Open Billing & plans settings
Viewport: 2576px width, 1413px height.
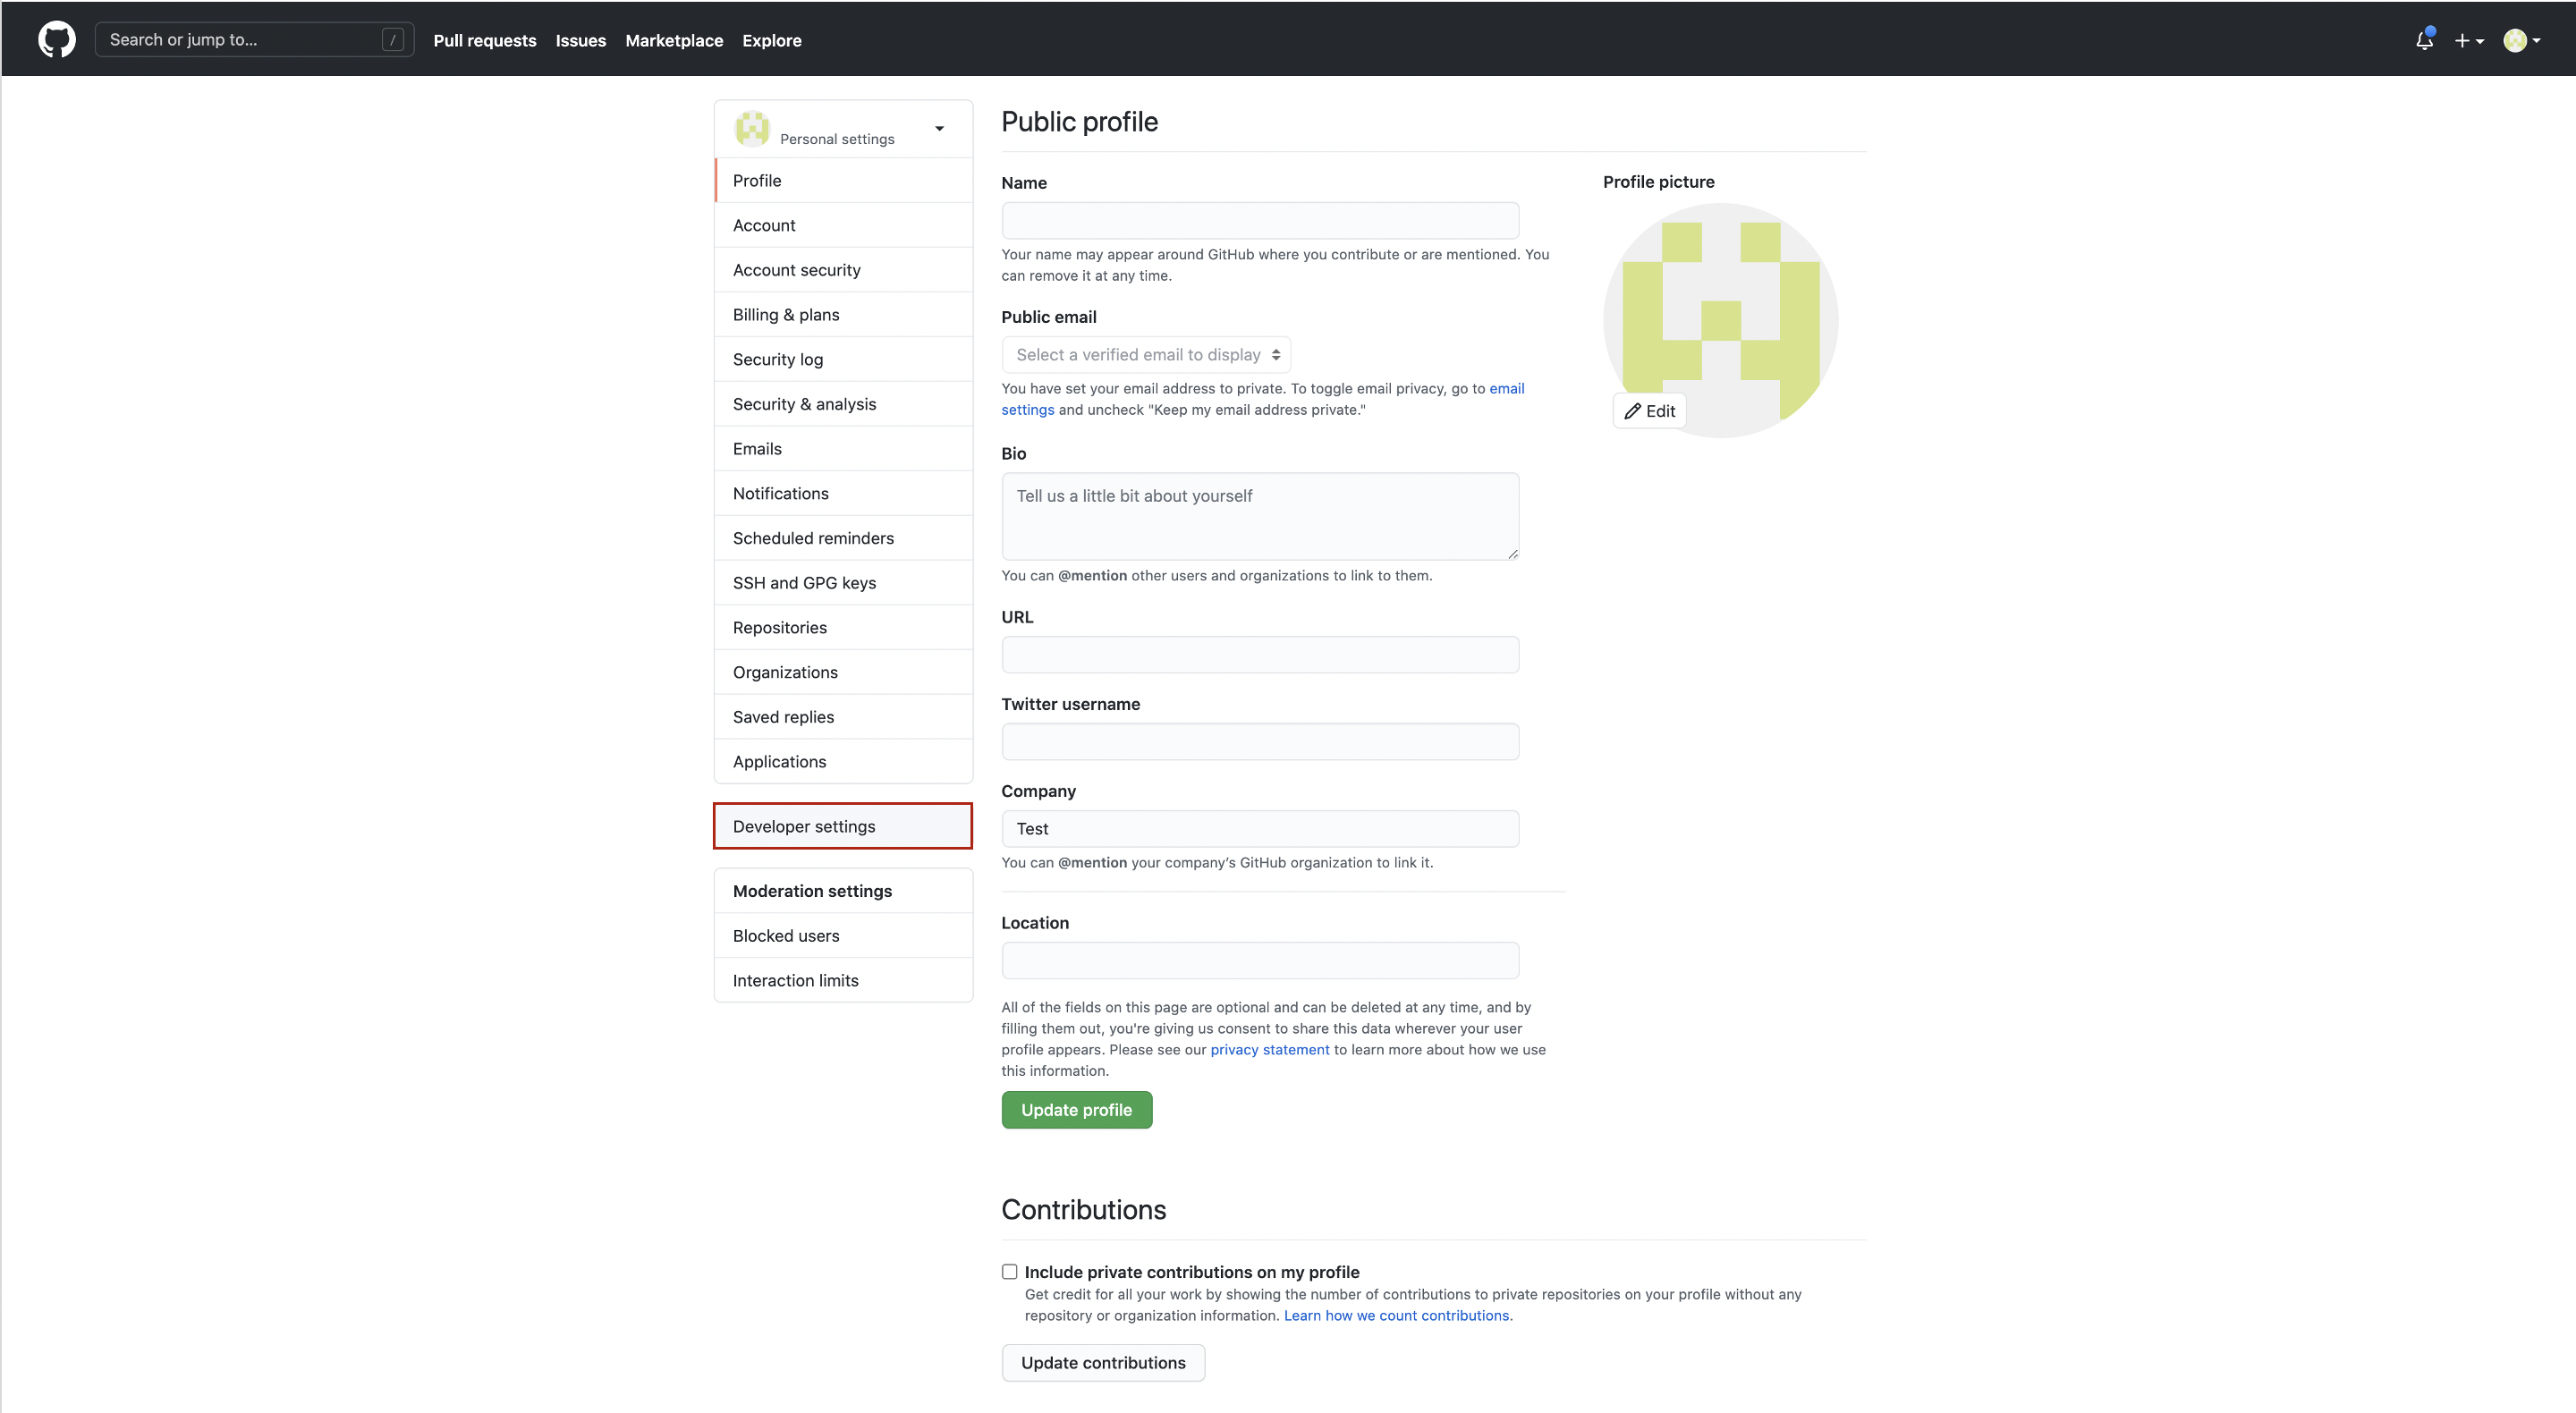point(843,315)
